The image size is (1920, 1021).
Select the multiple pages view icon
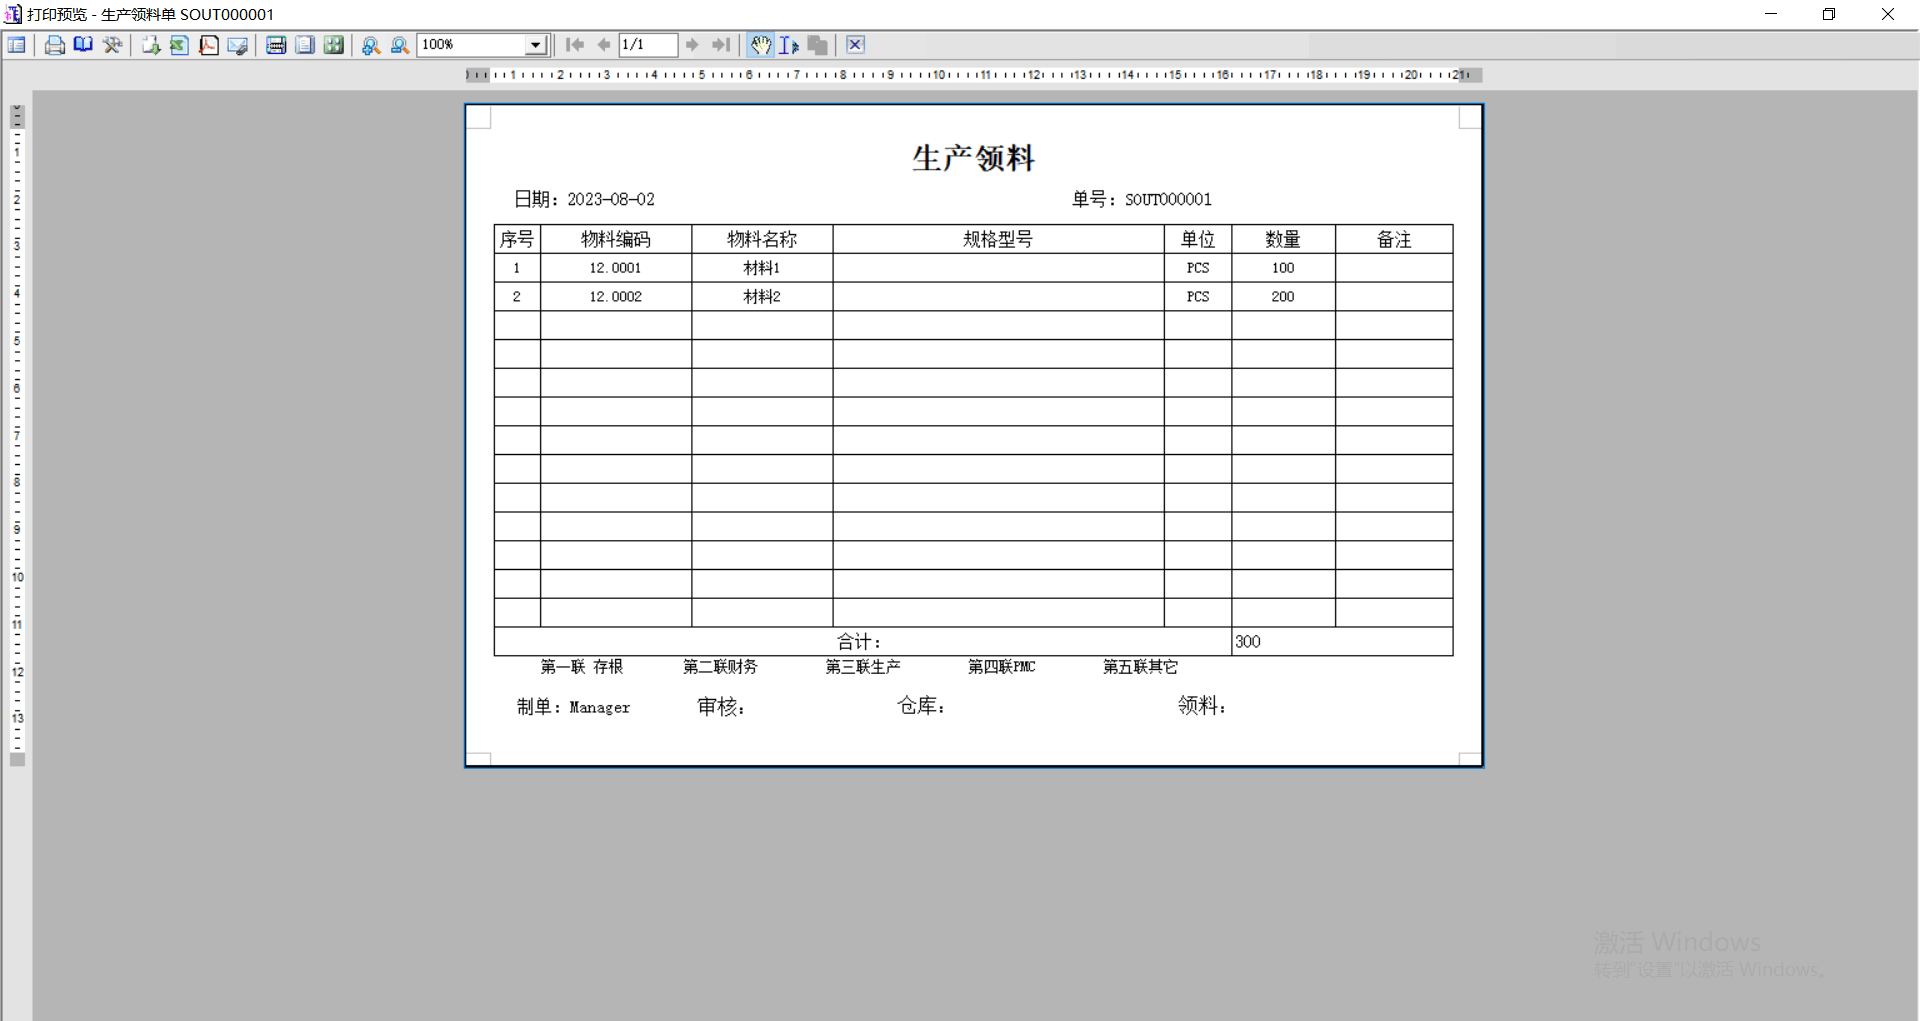tap(334, 45)
